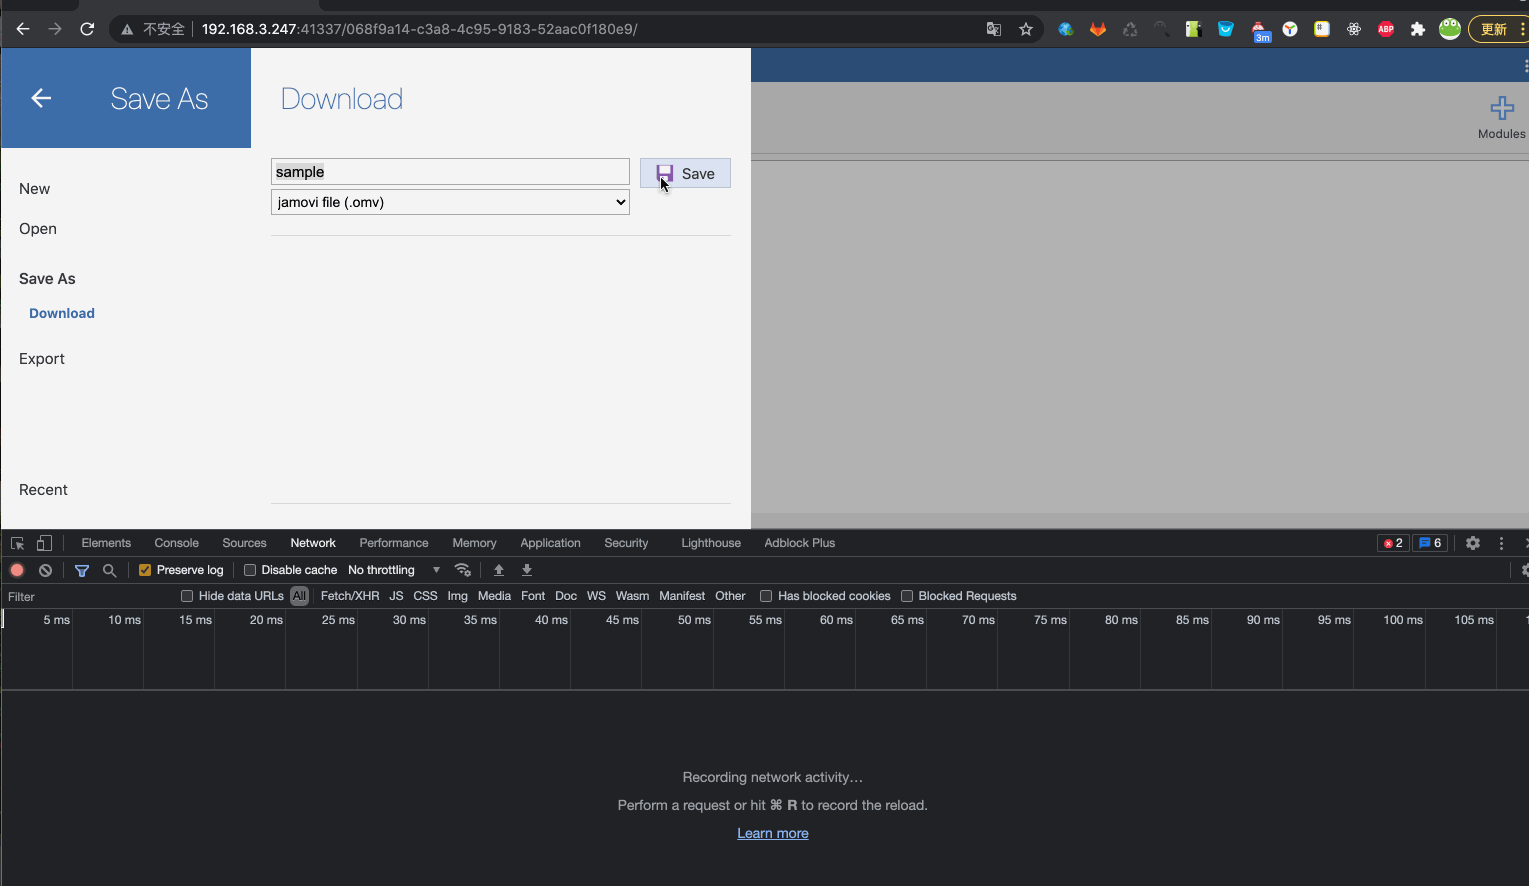Click the sample filename input field
This screenshot has width=1529, height=886.
[x=449, y=171]
